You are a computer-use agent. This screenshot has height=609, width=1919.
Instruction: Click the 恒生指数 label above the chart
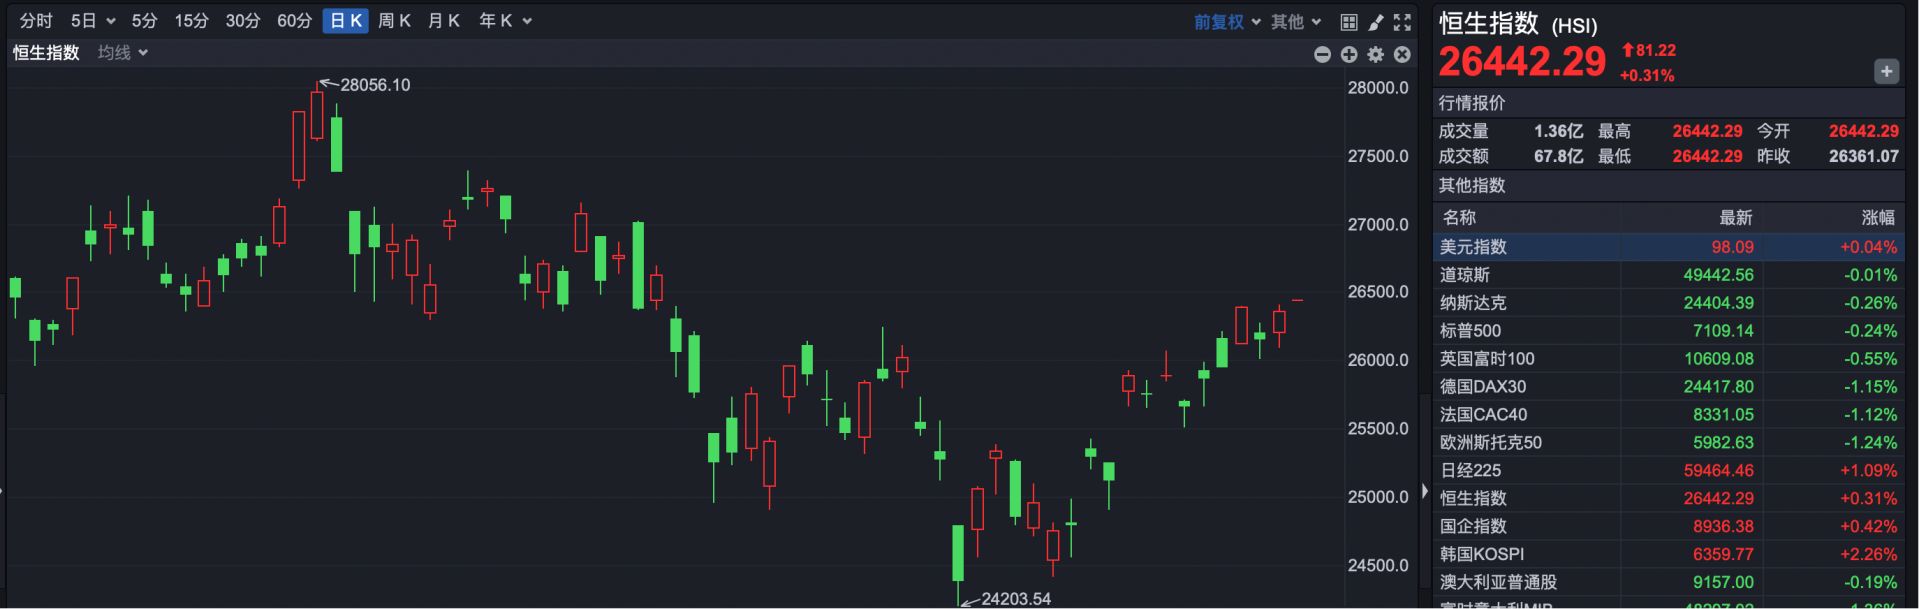click(x=46, y=53)
